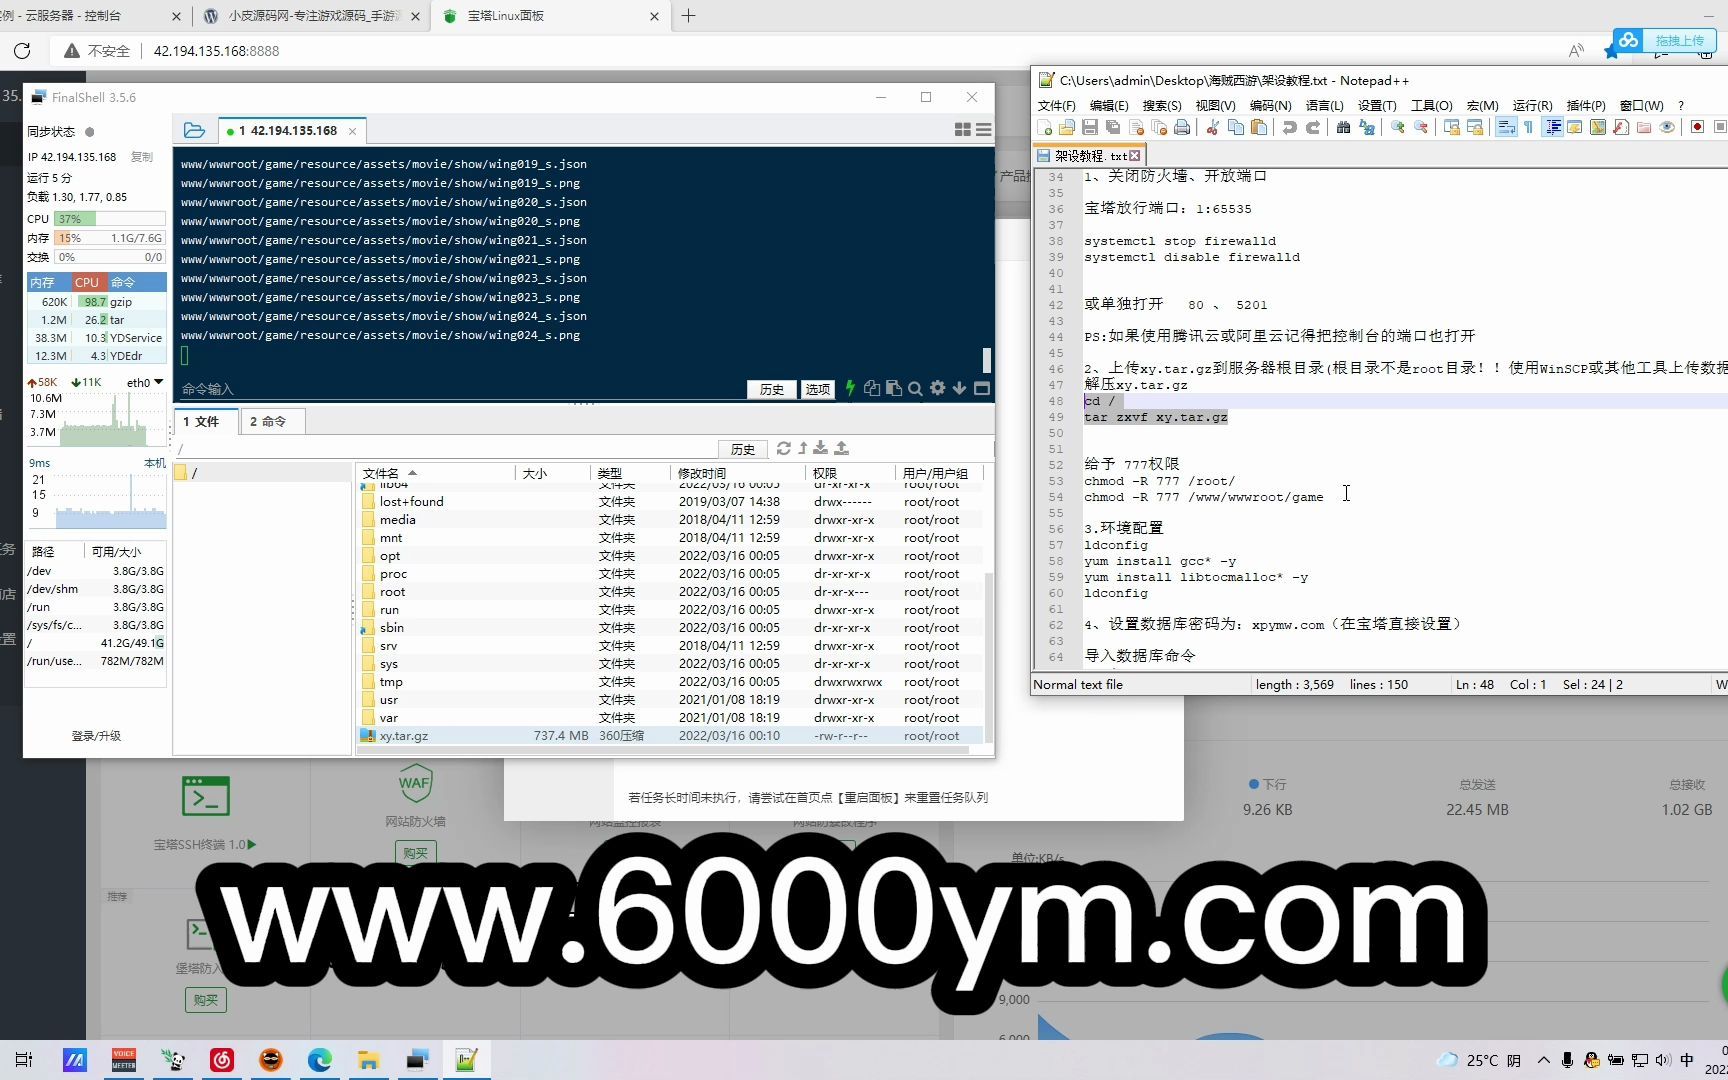
Task: Open Find (binoculars) in Notepad++ toolbar
Action: (x=1343, y=127)
